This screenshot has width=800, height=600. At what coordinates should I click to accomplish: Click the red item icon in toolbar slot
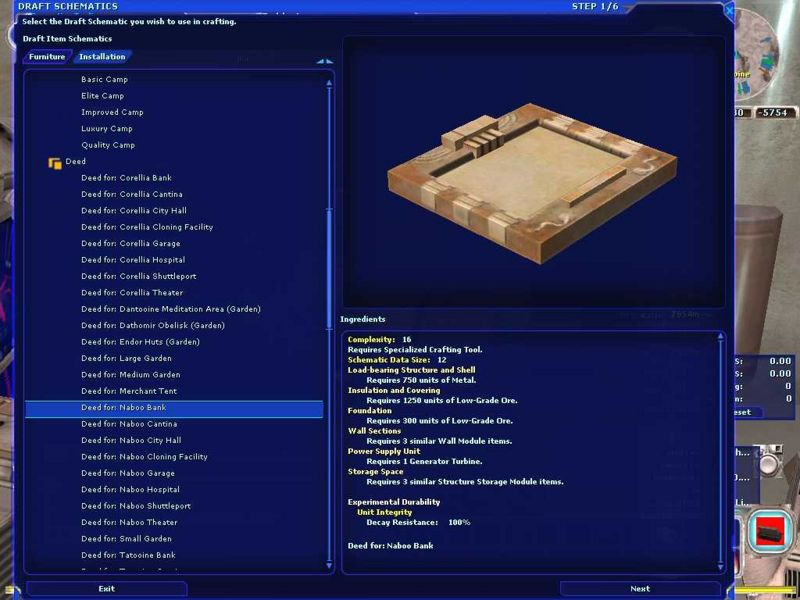point(769,531)
